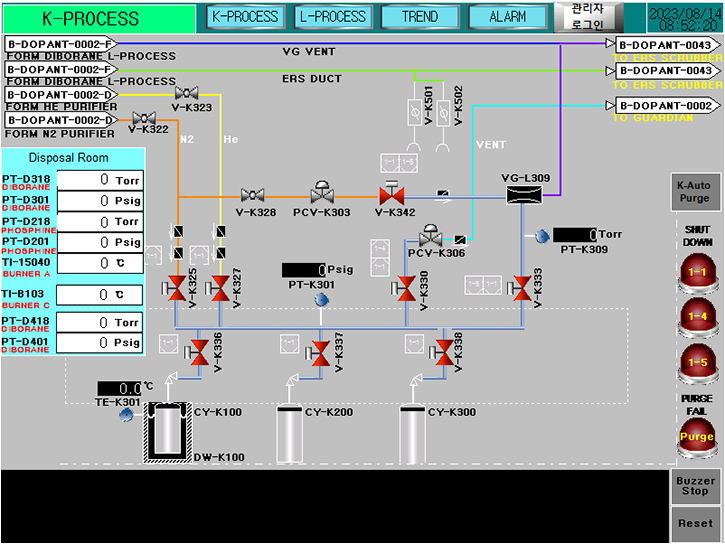The image size is (725, 544).
Task: Switch to the K-PROCESS tab
Action: 245,17
